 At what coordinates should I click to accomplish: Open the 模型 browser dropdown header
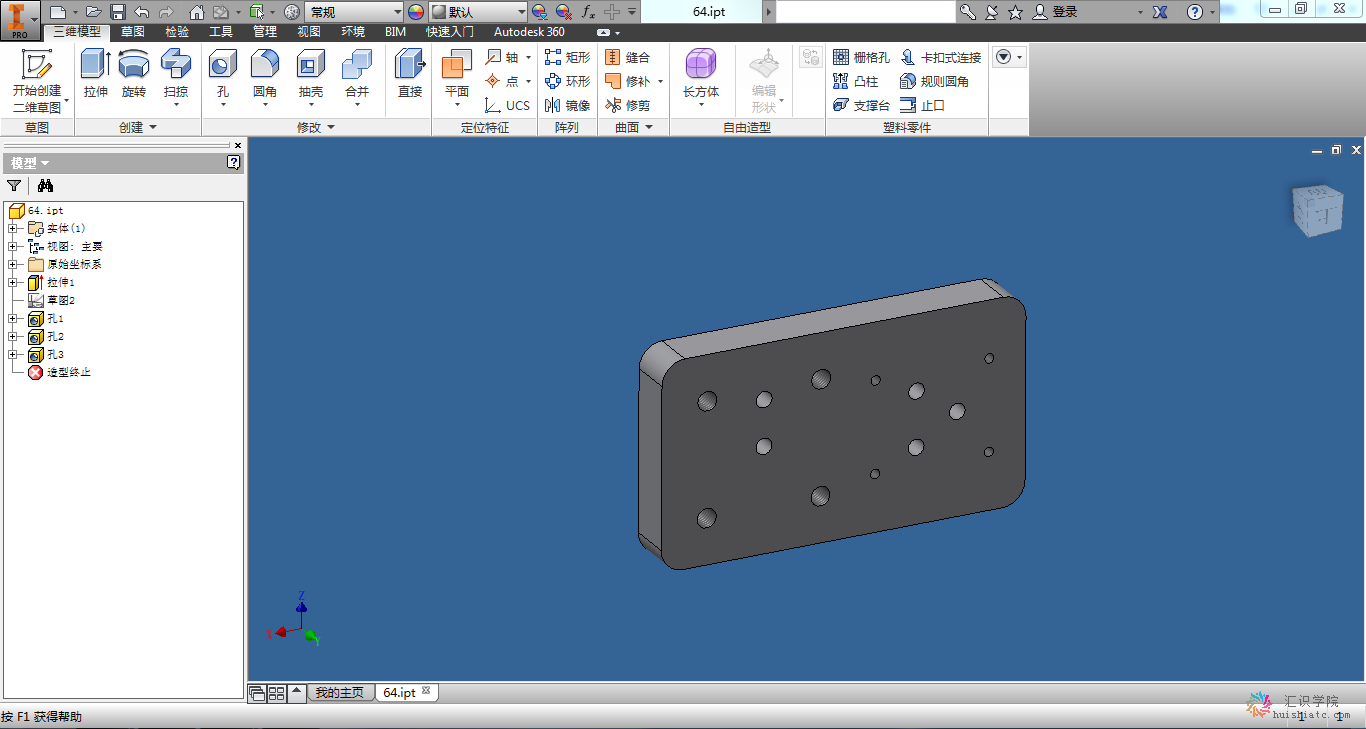tap(30, 163)
